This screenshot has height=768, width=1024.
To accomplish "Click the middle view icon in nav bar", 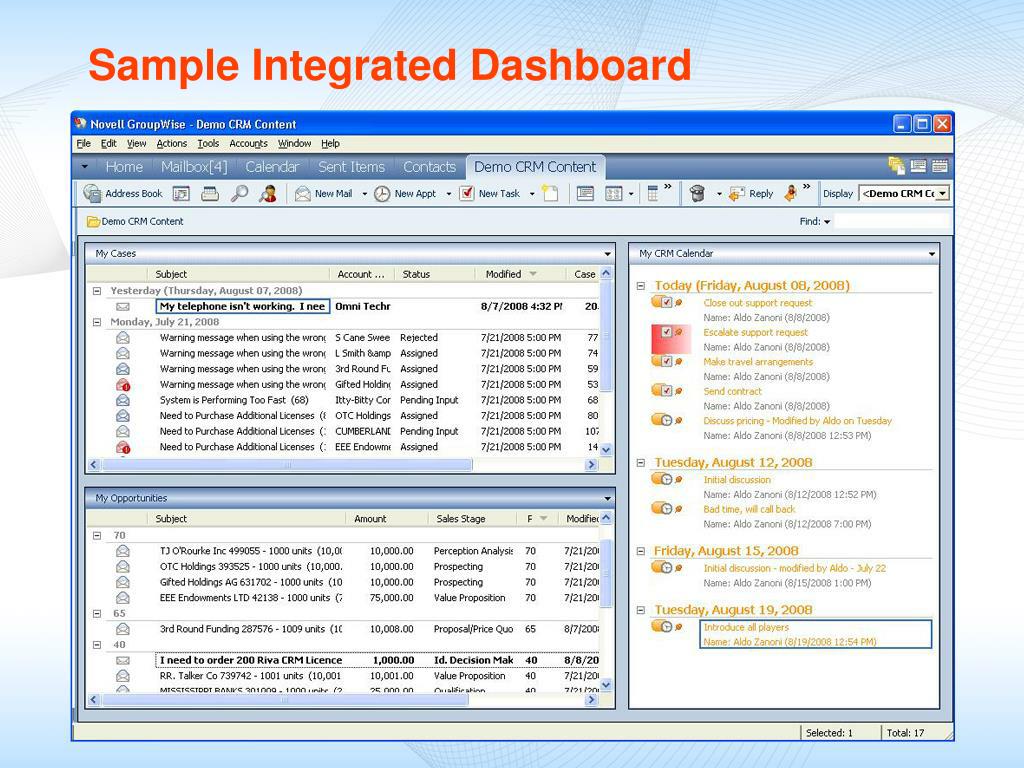I will coord(918,166).
